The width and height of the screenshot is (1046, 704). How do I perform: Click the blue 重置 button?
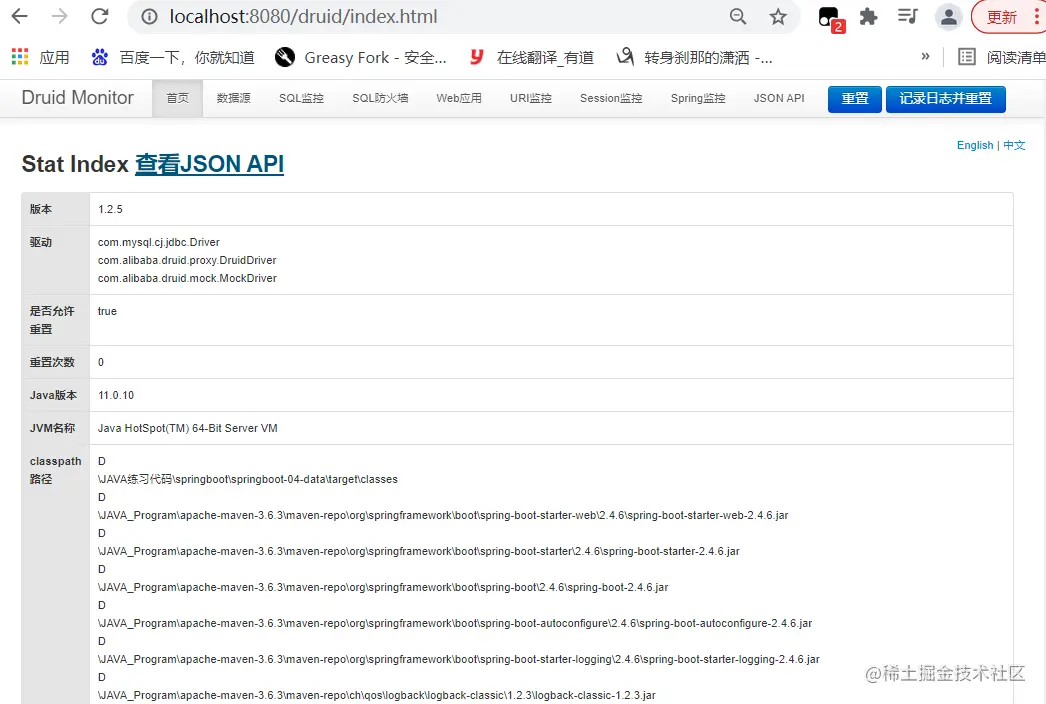[x=855, y=99]
